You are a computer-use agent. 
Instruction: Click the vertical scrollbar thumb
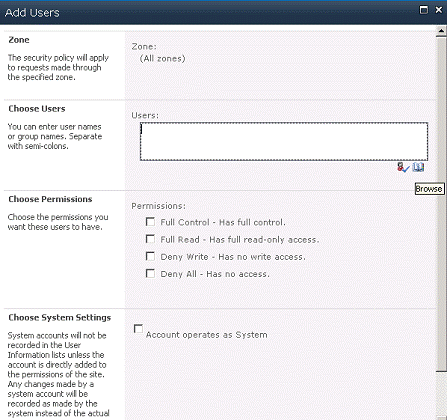(441, 203)
